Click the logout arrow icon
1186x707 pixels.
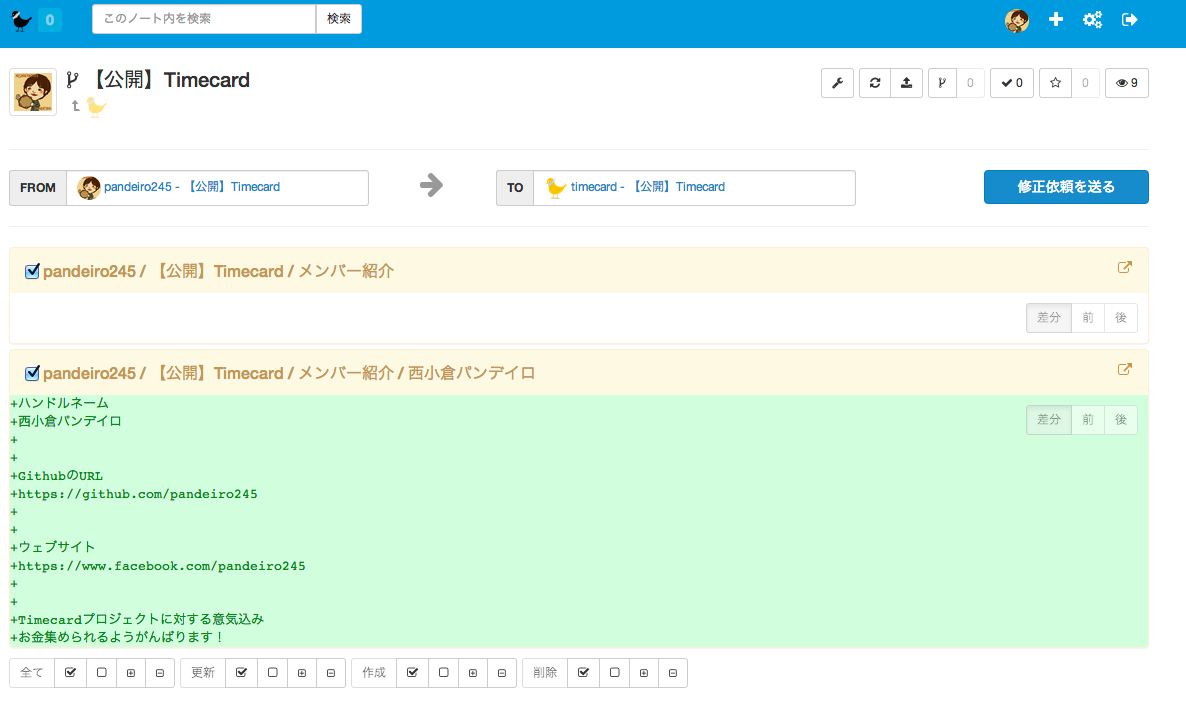coord(1129,20)
